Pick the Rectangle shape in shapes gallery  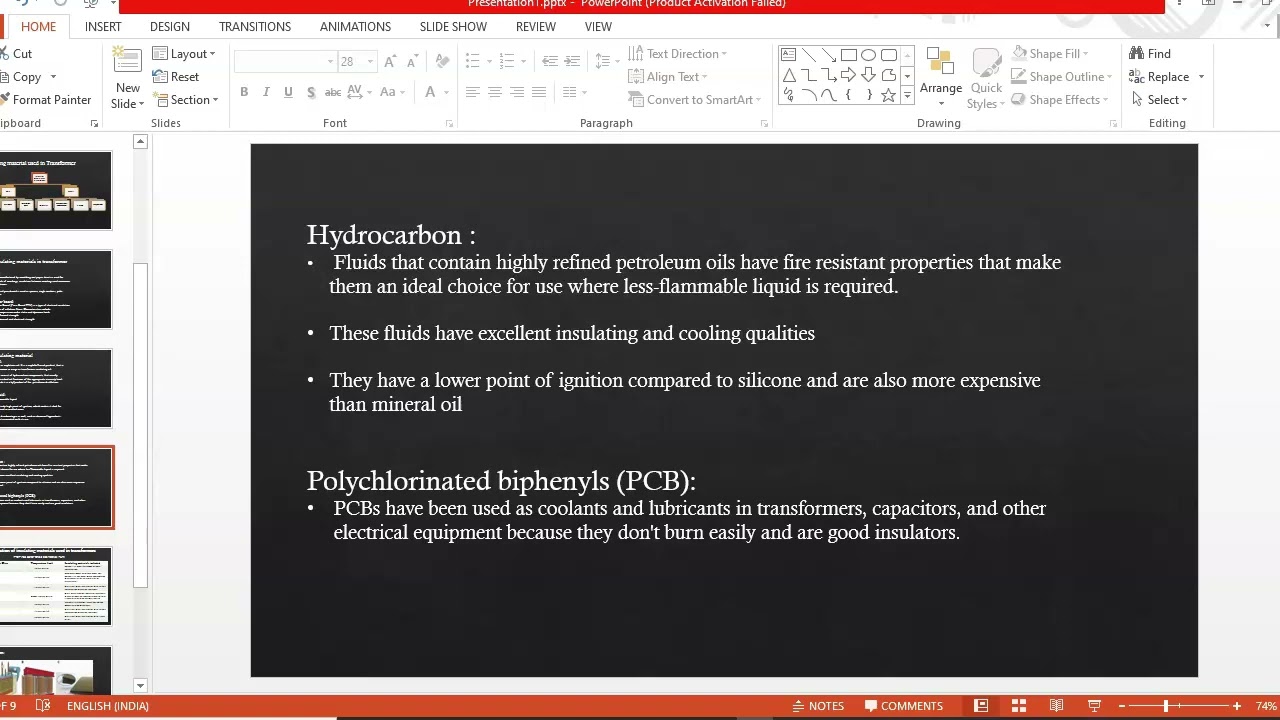tap(848, 55)
